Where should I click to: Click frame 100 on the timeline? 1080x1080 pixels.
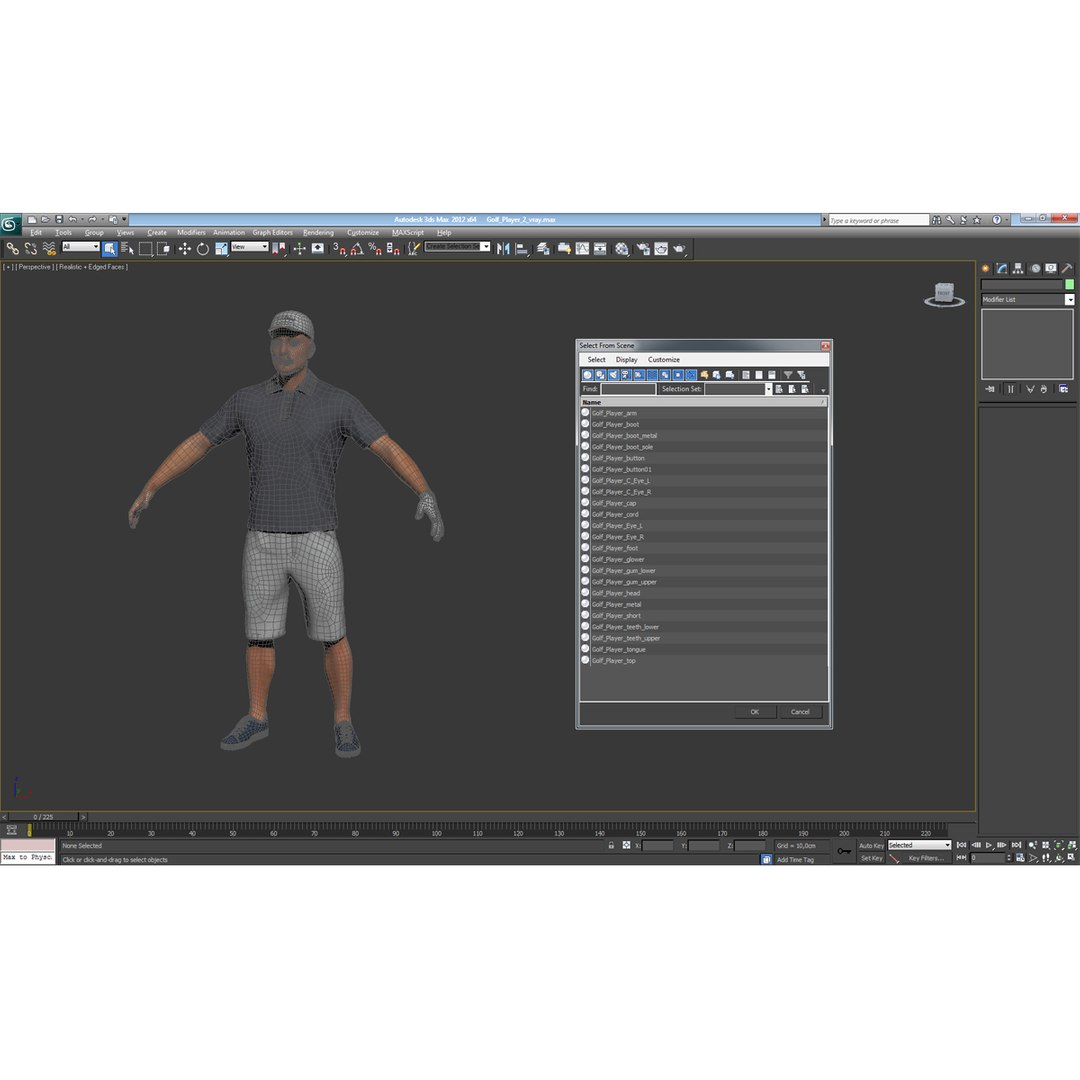click(436, 833)
